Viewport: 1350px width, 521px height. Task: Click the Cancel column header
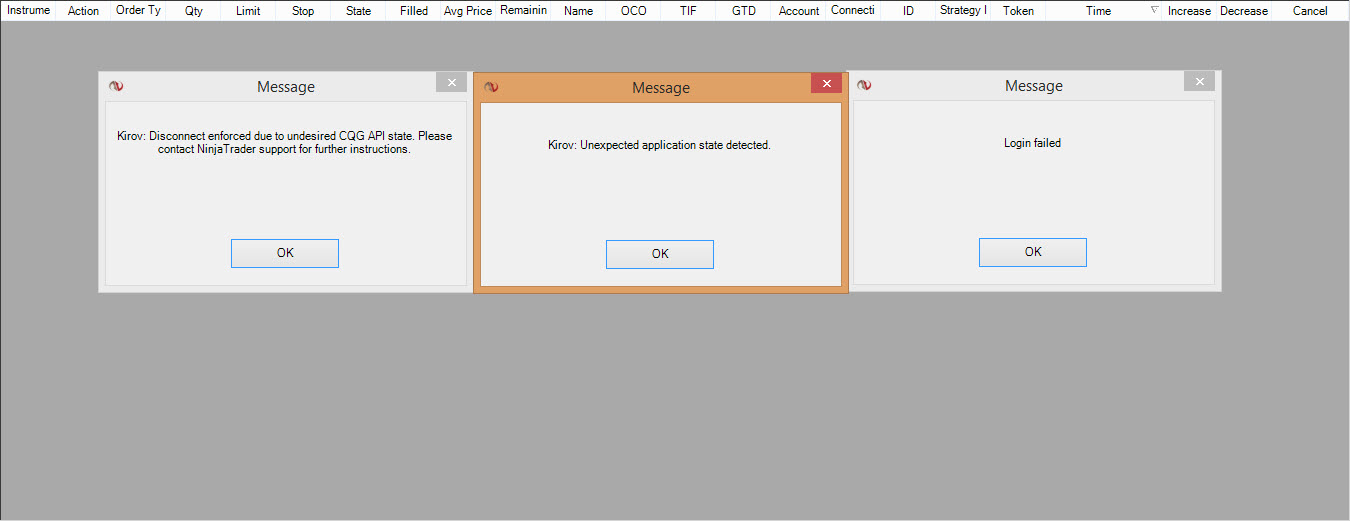[1310, 11]
